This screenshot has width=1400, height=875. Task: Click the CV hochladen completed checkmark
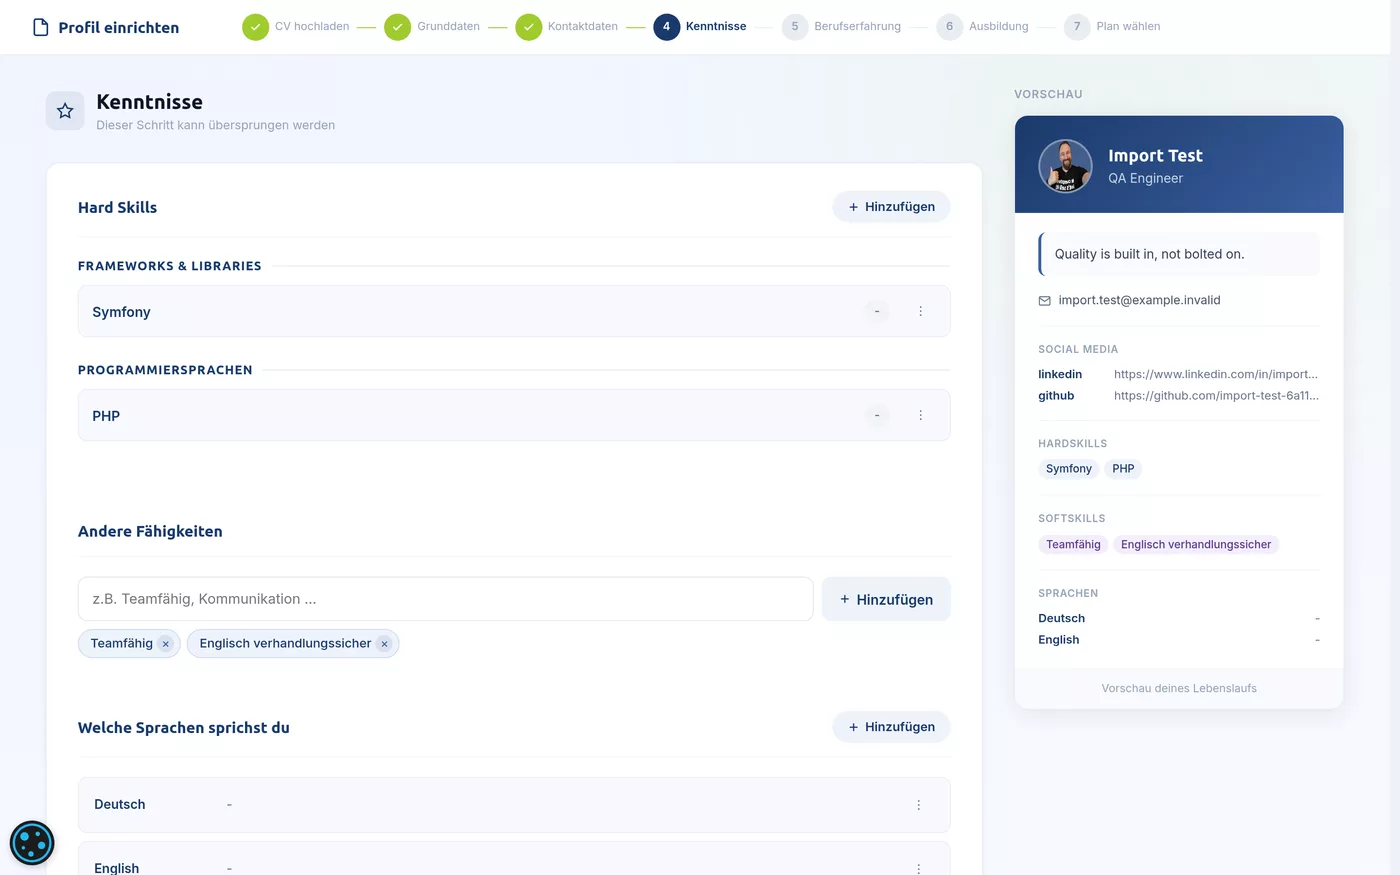255,27
